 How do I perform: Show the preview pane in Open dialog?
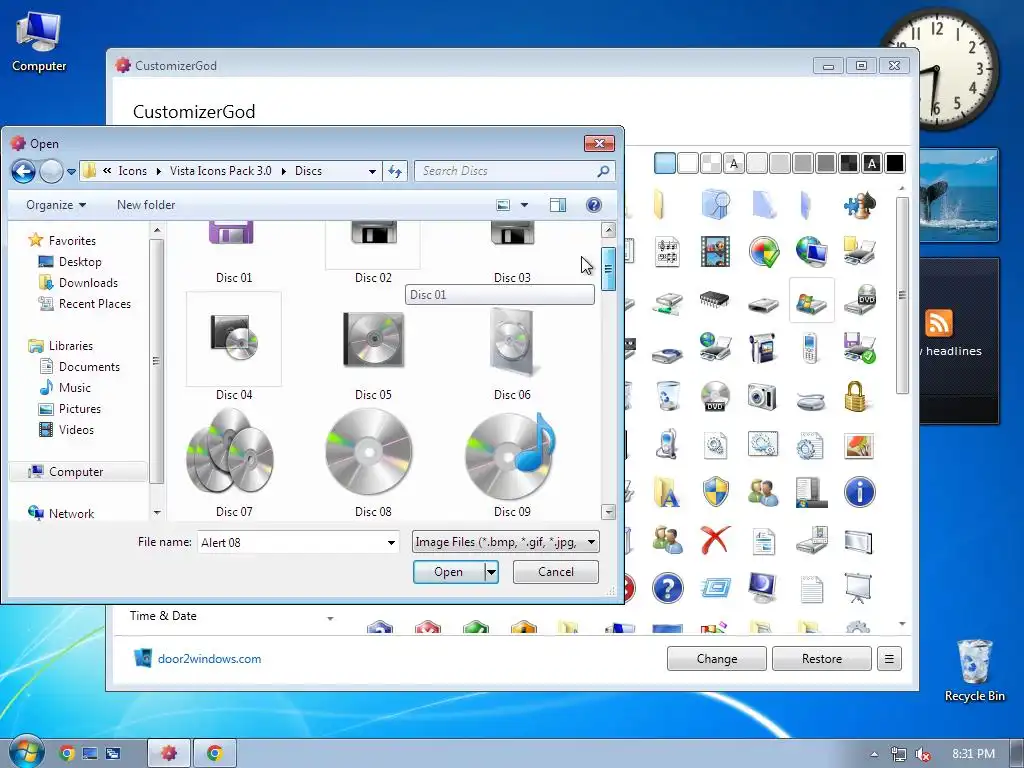558,205
